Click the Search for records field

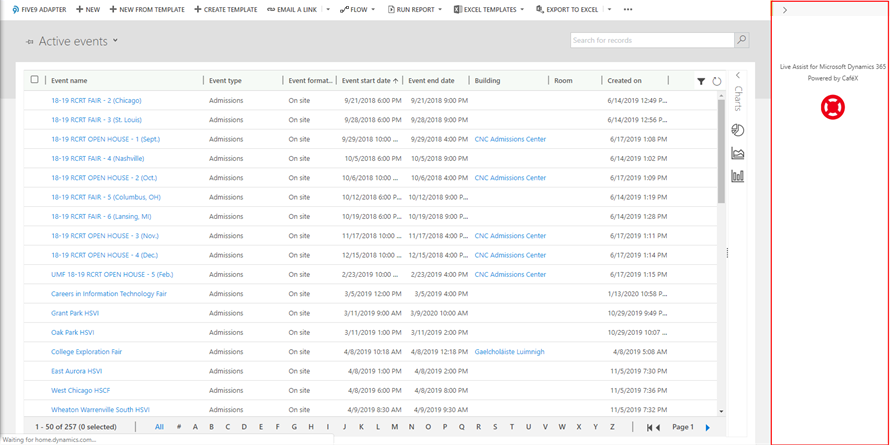click(651, 40)
